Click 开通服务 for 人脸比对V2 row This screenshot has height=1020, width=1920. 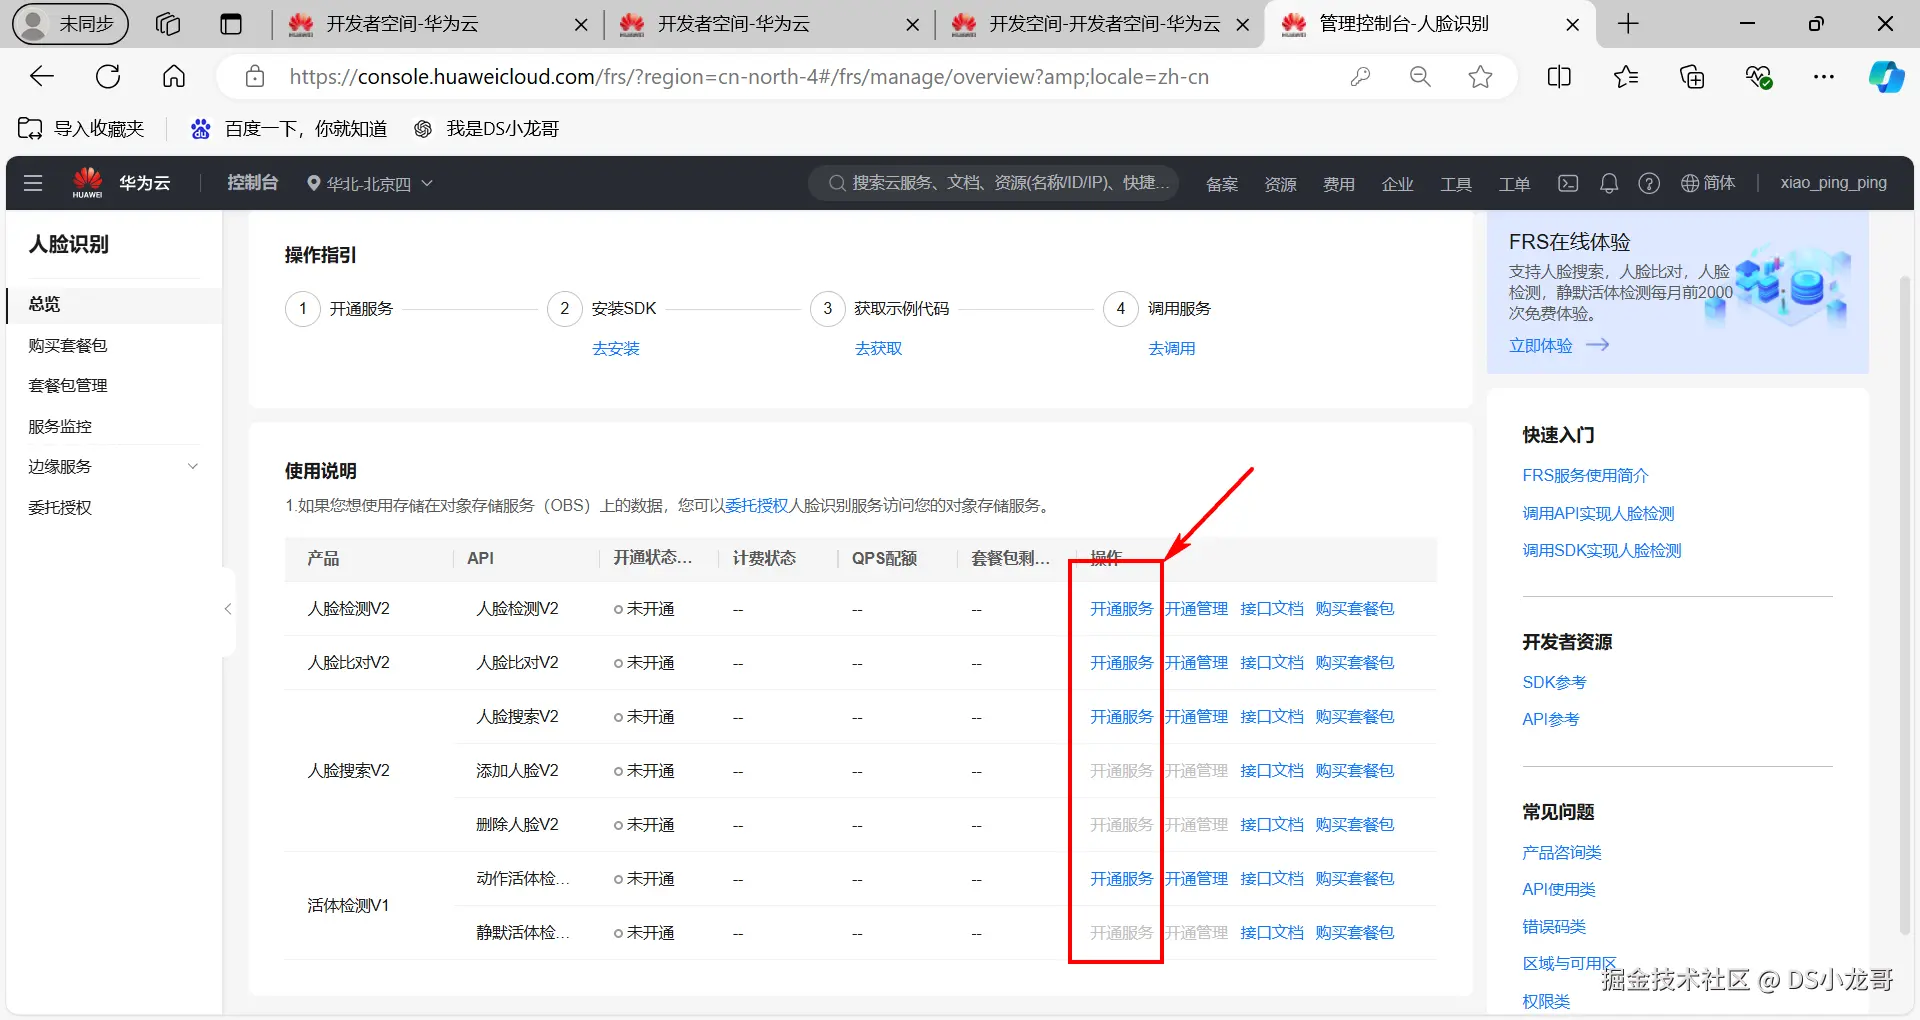coord(1121,663)
